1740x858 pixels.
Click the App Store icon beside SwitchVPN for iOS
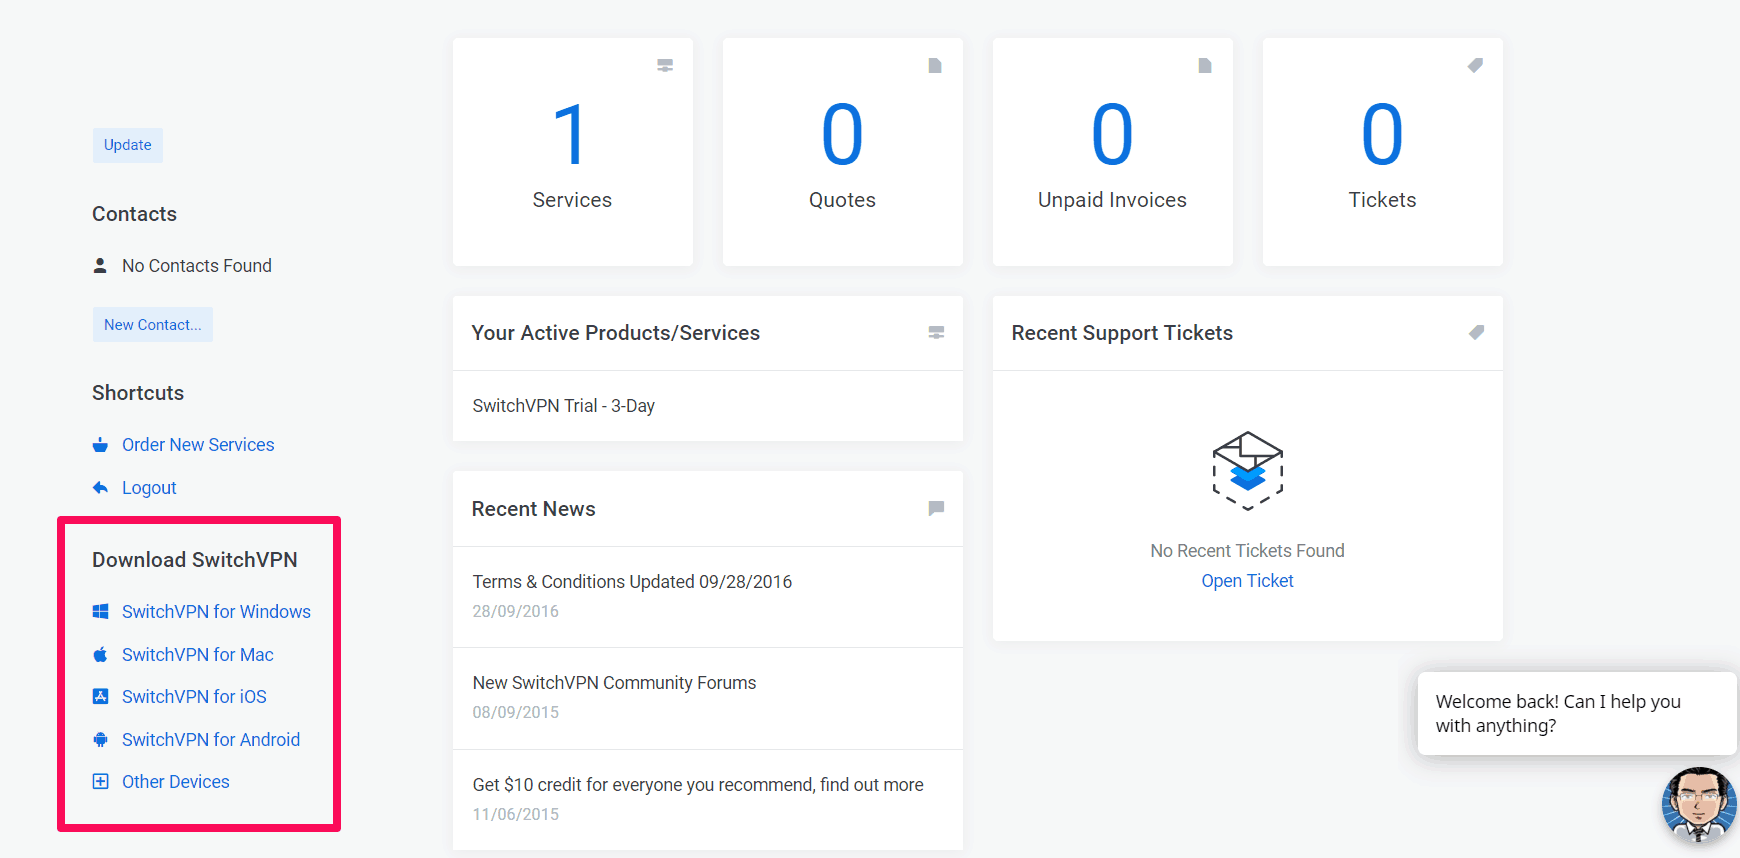[100, 696]
